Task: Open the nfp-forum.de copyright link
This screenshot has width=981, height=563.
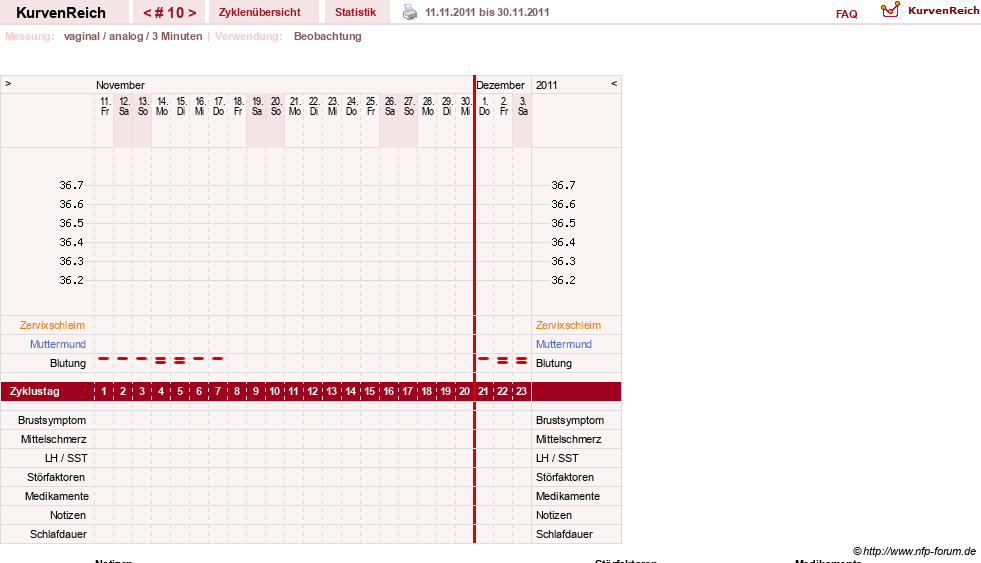Action: point(915,551)
